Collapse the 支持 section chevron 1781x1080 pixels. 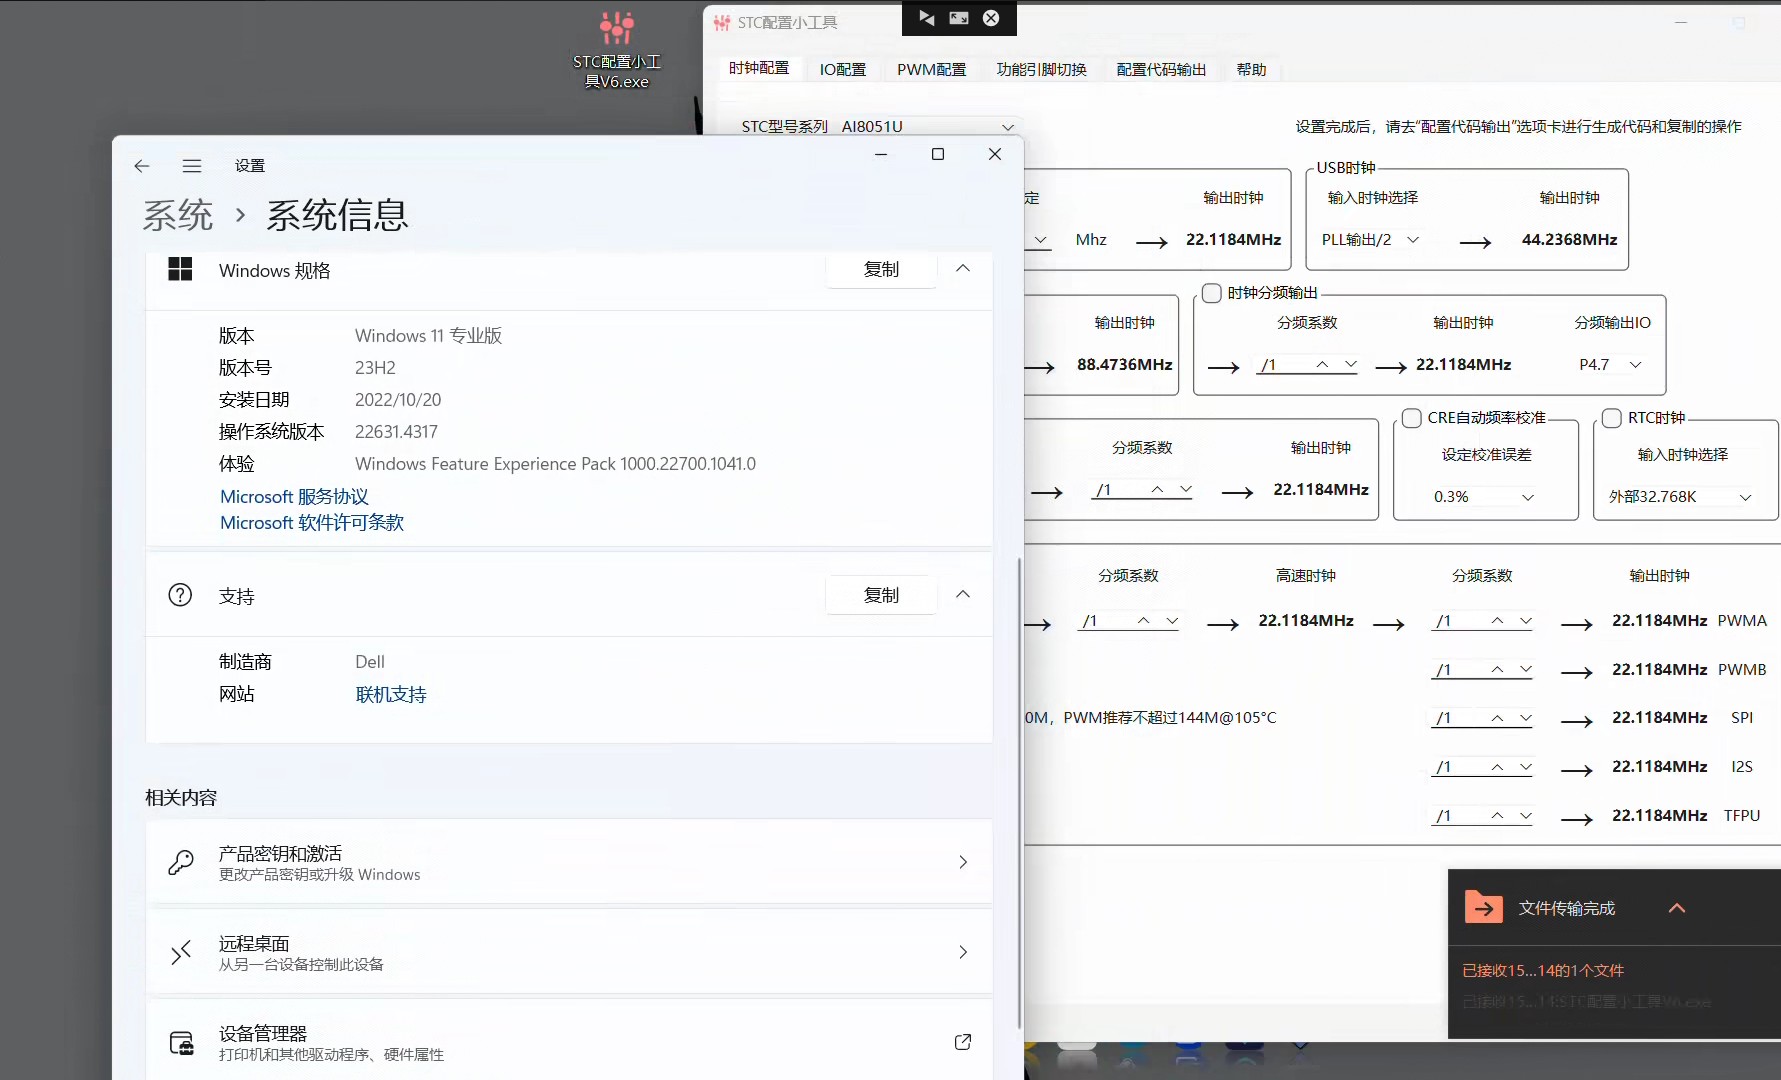pyautogui.click(x=963, y=594)
